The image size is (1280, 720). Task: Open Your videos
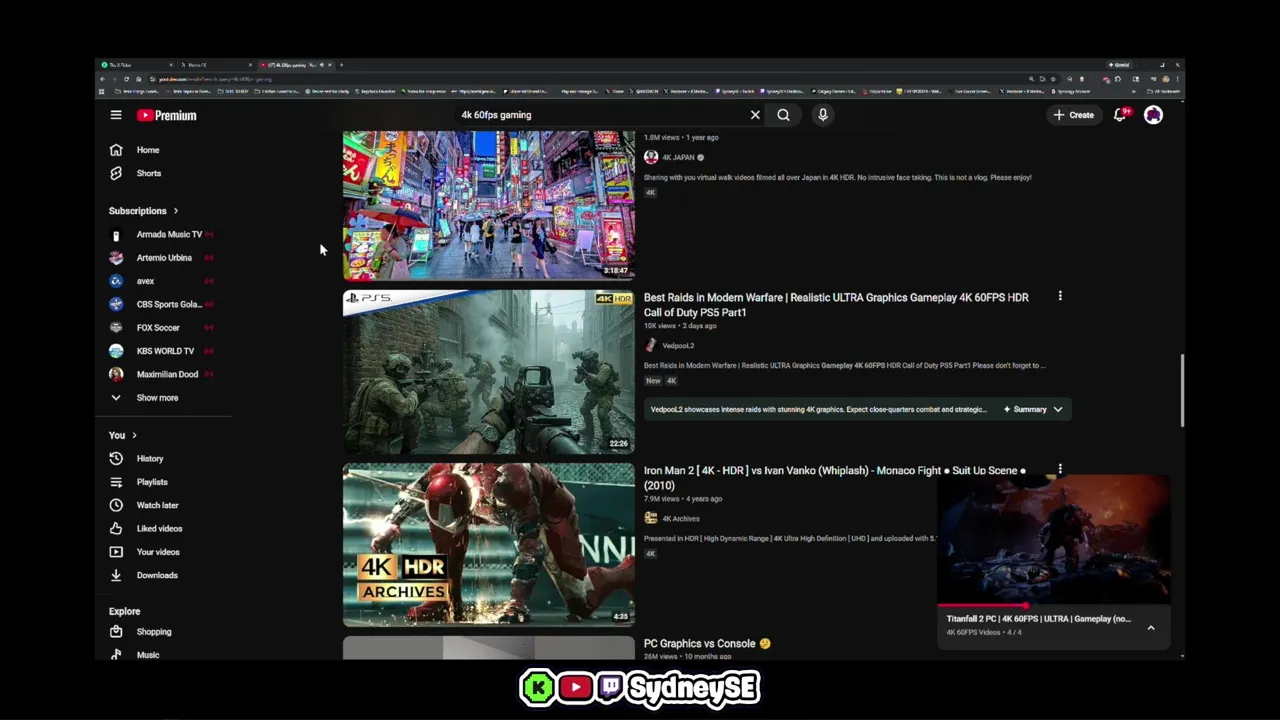158,552
